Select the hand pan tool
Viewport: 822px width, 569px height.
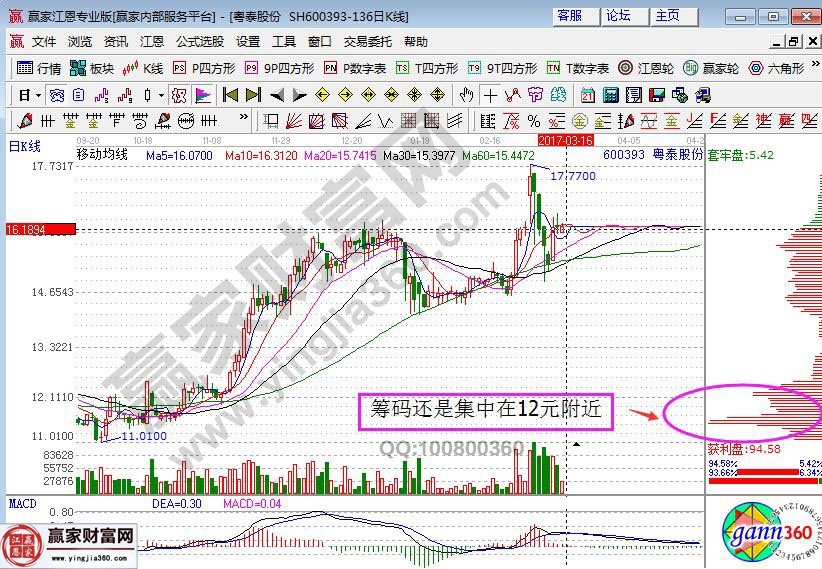466,95
